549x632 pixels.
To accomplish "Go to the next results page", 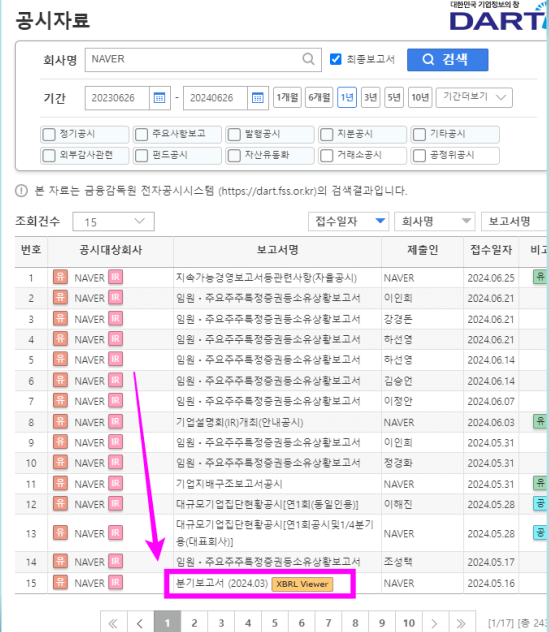I will tap(434, 623).
